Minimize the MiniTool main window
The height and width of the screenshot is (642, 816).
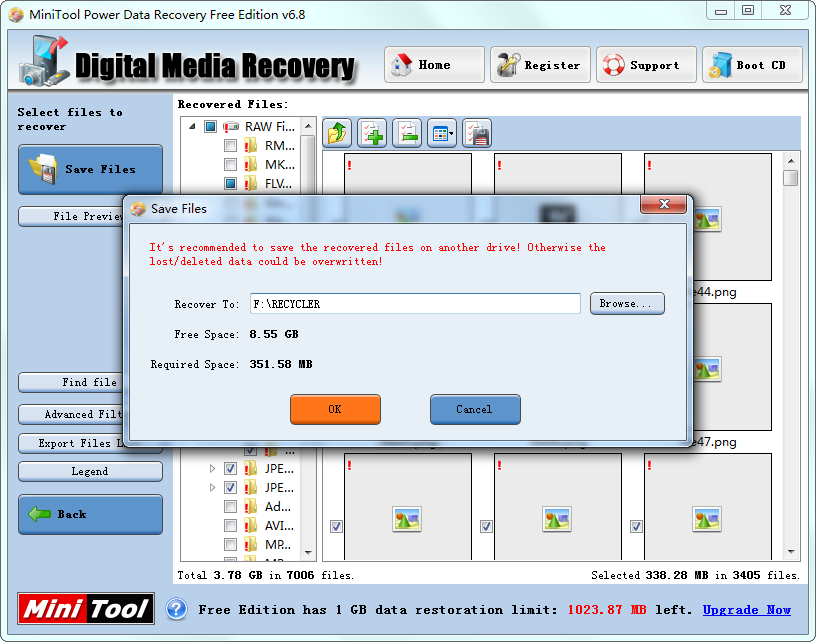(720, 11)
